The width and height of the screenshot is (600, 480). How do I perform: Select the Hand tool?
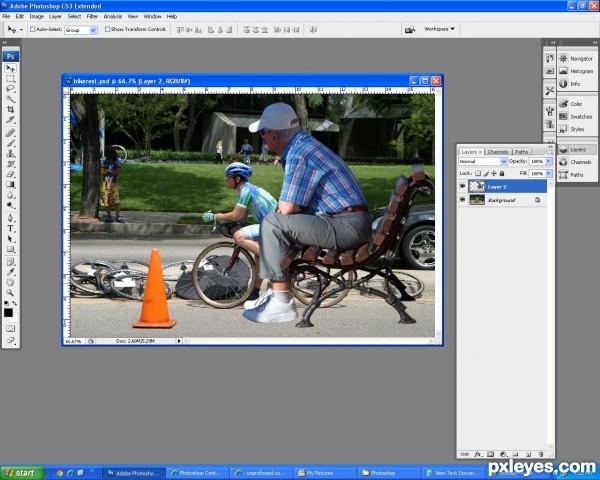click(x=10, y=282)
